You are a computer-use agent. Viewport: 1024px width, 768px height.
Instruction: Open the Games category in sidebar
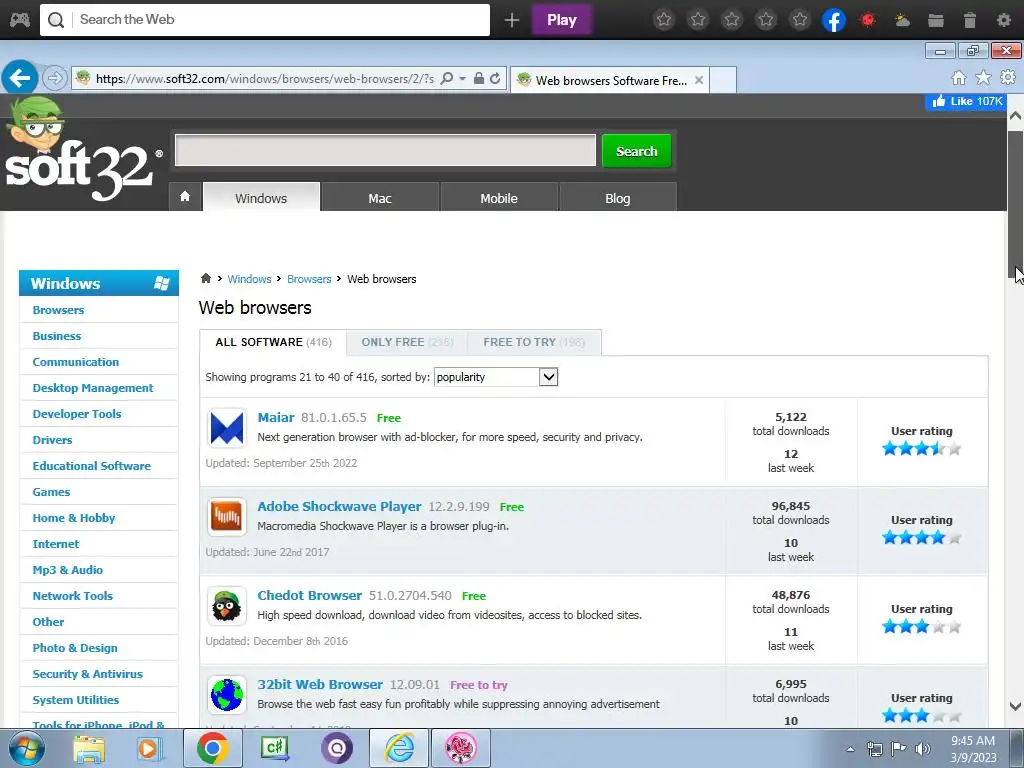tap(51, 492)
